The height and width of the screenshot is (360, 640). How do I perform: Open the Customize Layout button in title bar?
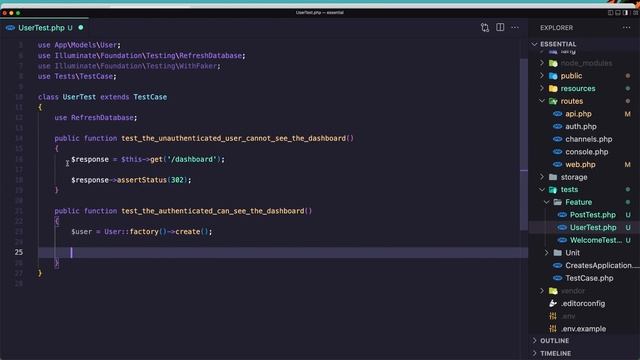[635, 13]
